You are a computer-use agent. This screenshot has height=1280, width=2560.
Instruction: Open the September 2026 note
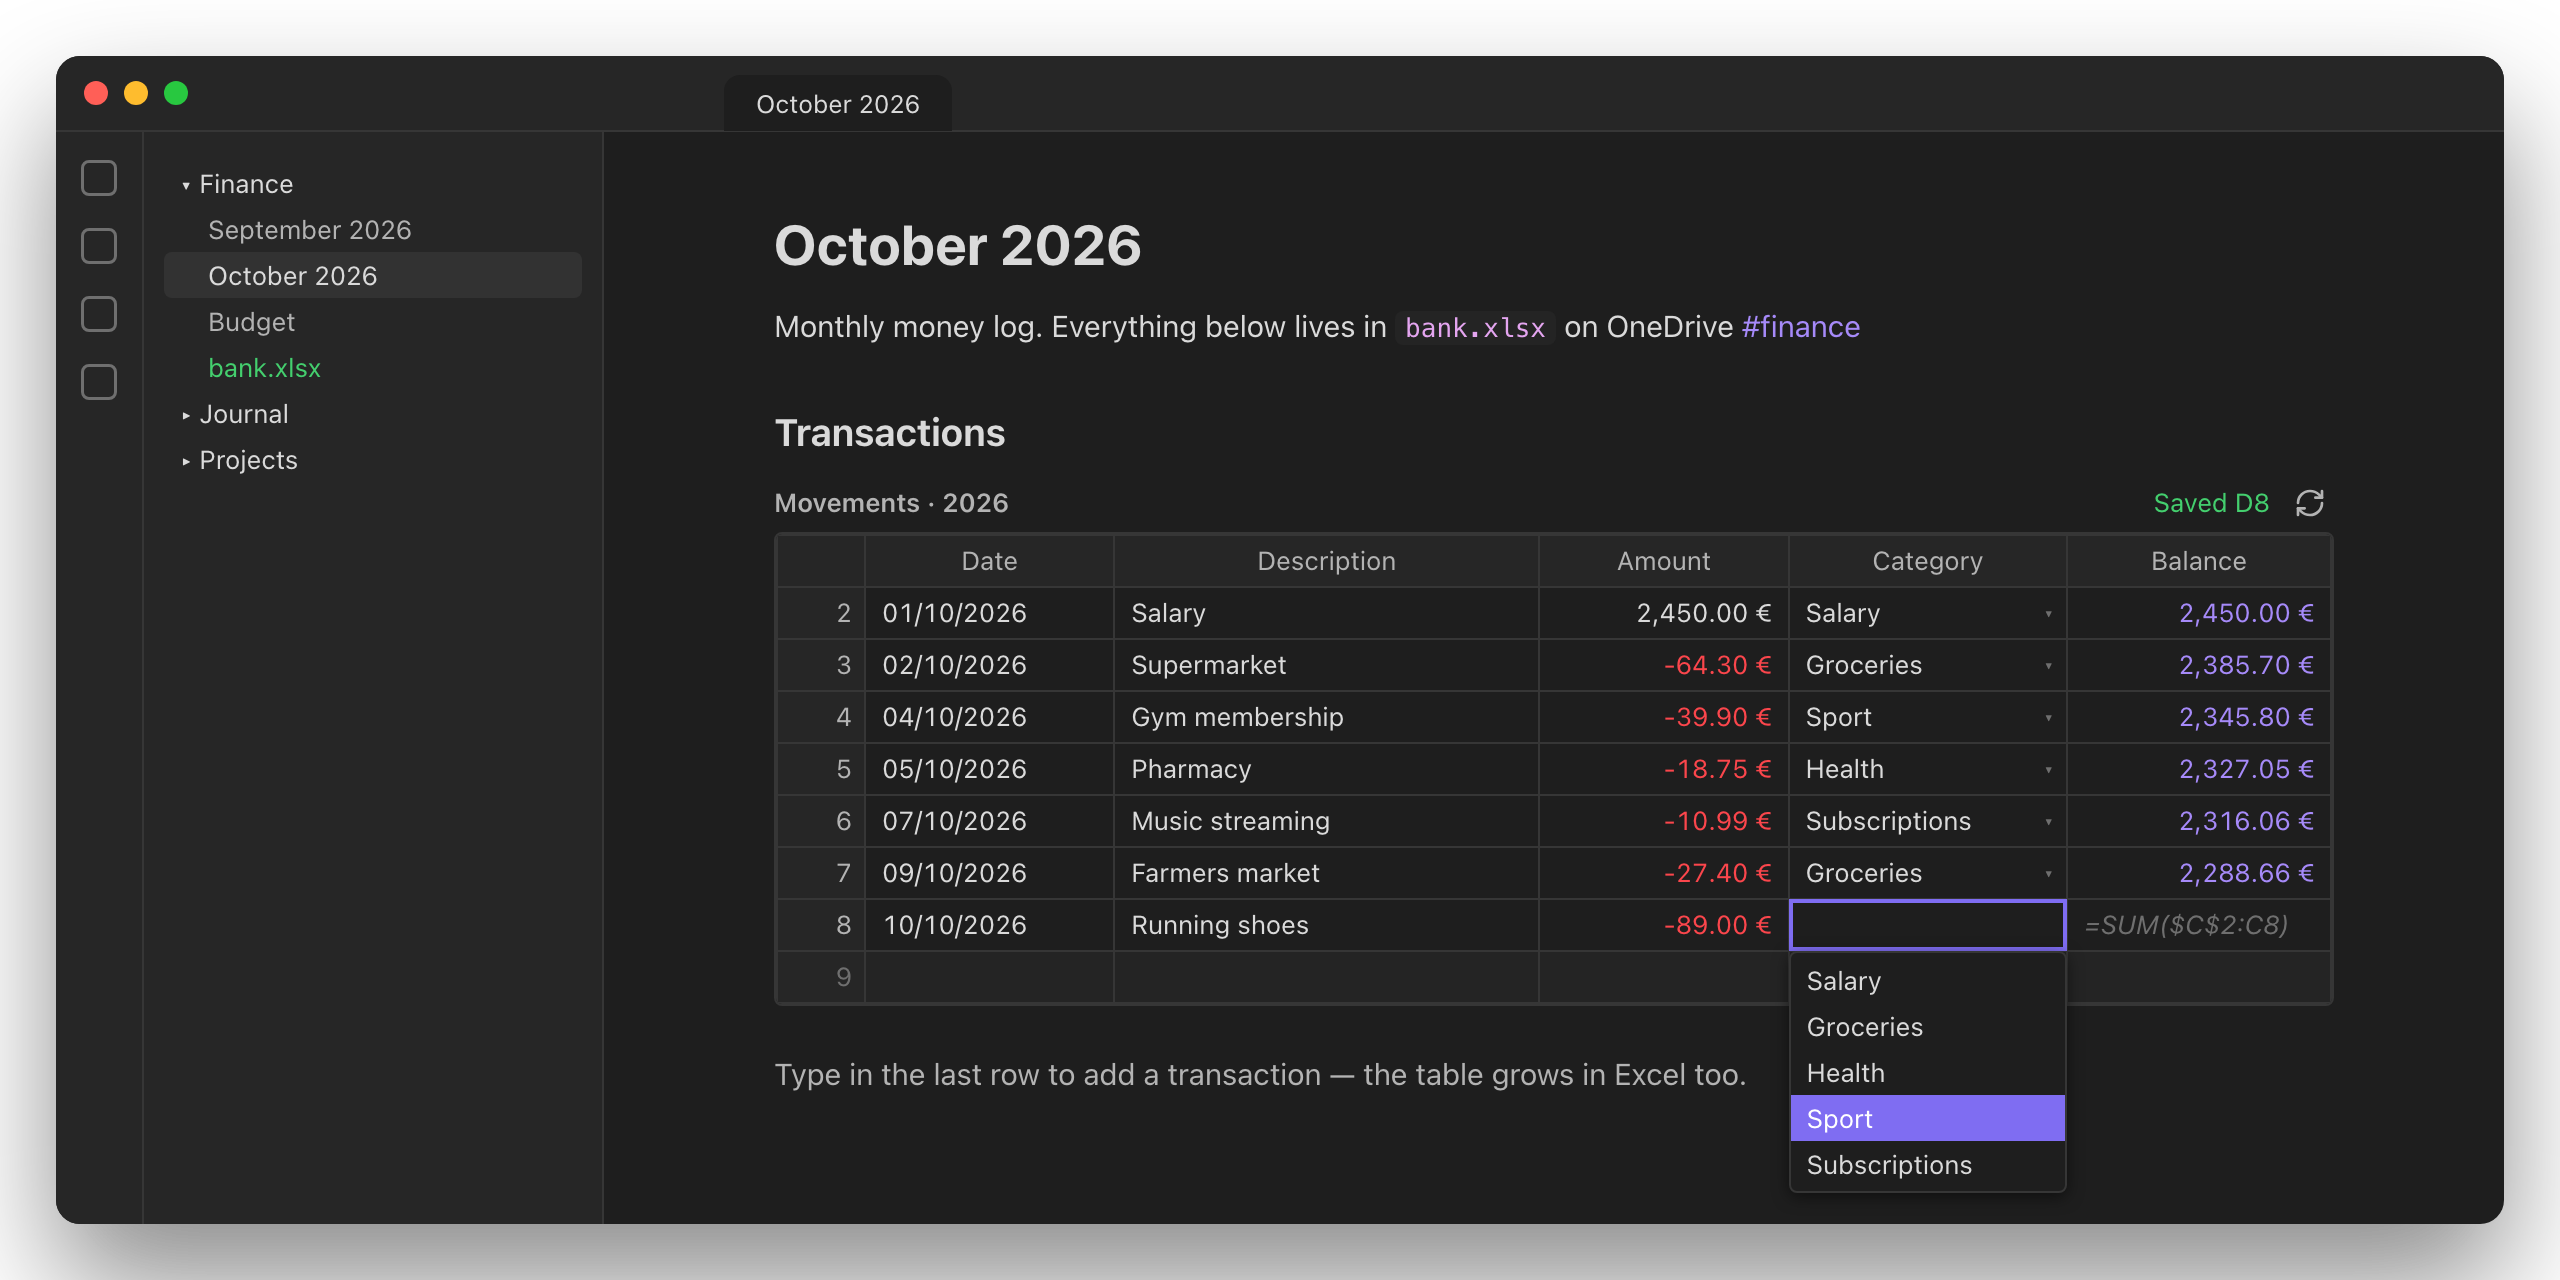click(x=373, y=230)
